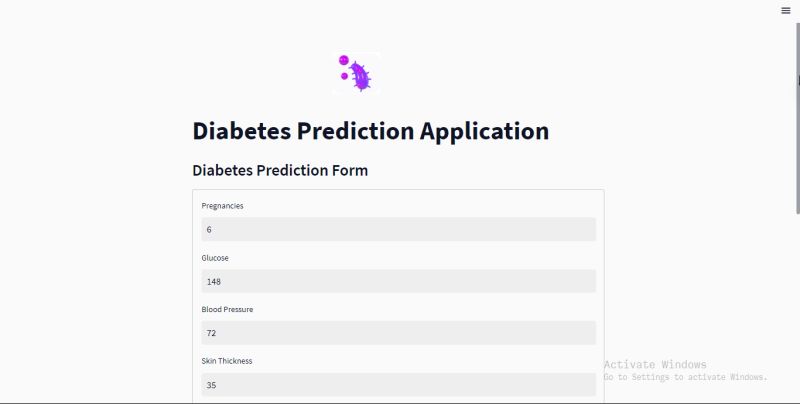Open the hamburger menu in top-right corner
800x404 pixels.
click(786, 10)
